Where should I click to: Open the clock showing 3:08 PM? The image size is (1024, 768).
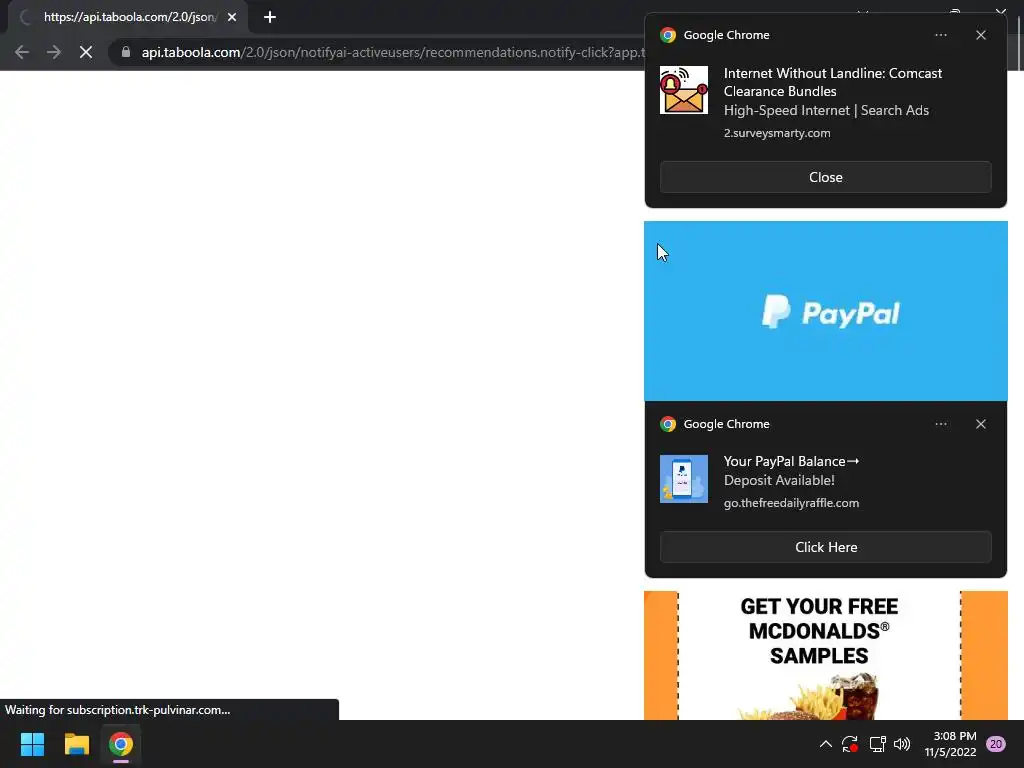(x=951, y=744)
